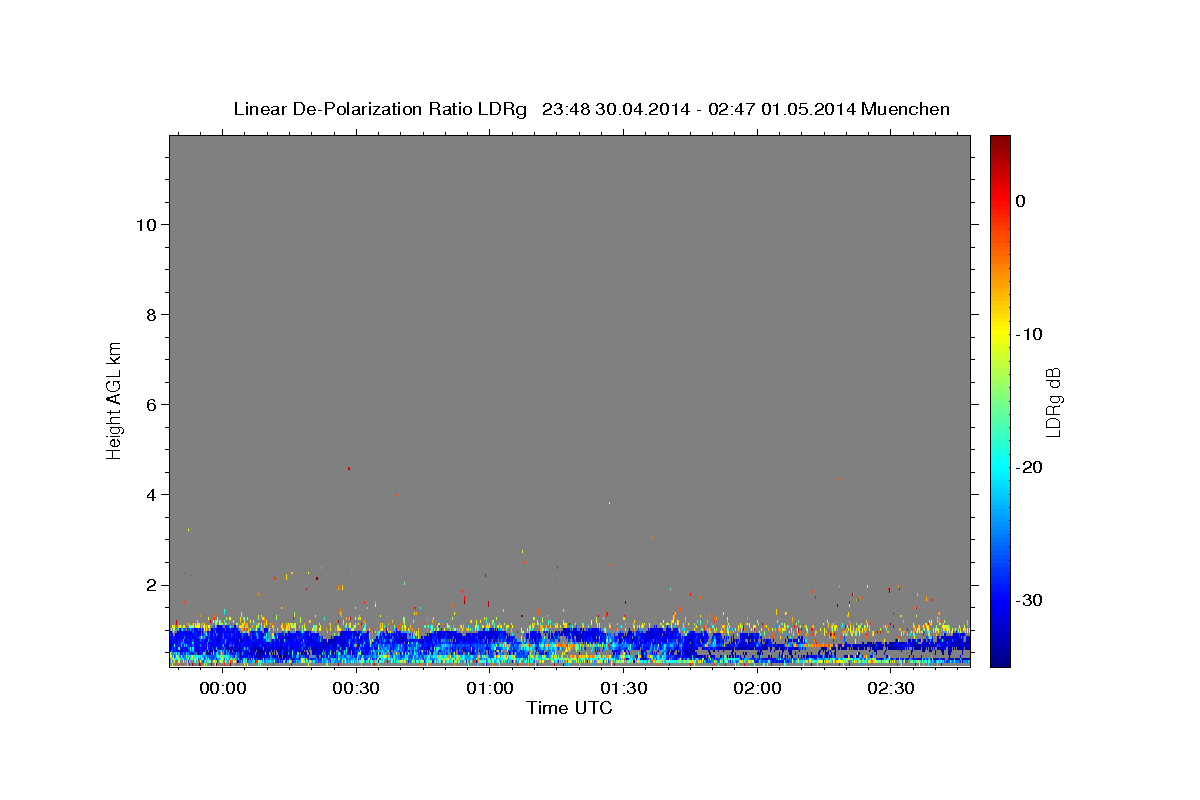Select the 02:30 time axis label
The width and height of the screenshot is (1200, 800).
(892, 689)
